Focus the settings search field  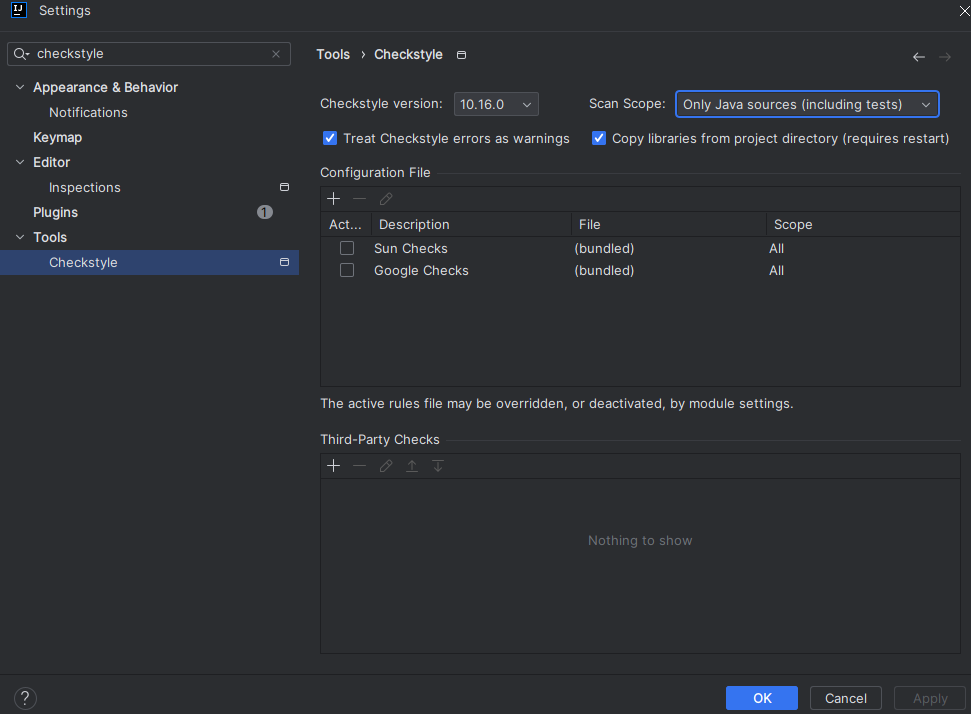[149, 54]
